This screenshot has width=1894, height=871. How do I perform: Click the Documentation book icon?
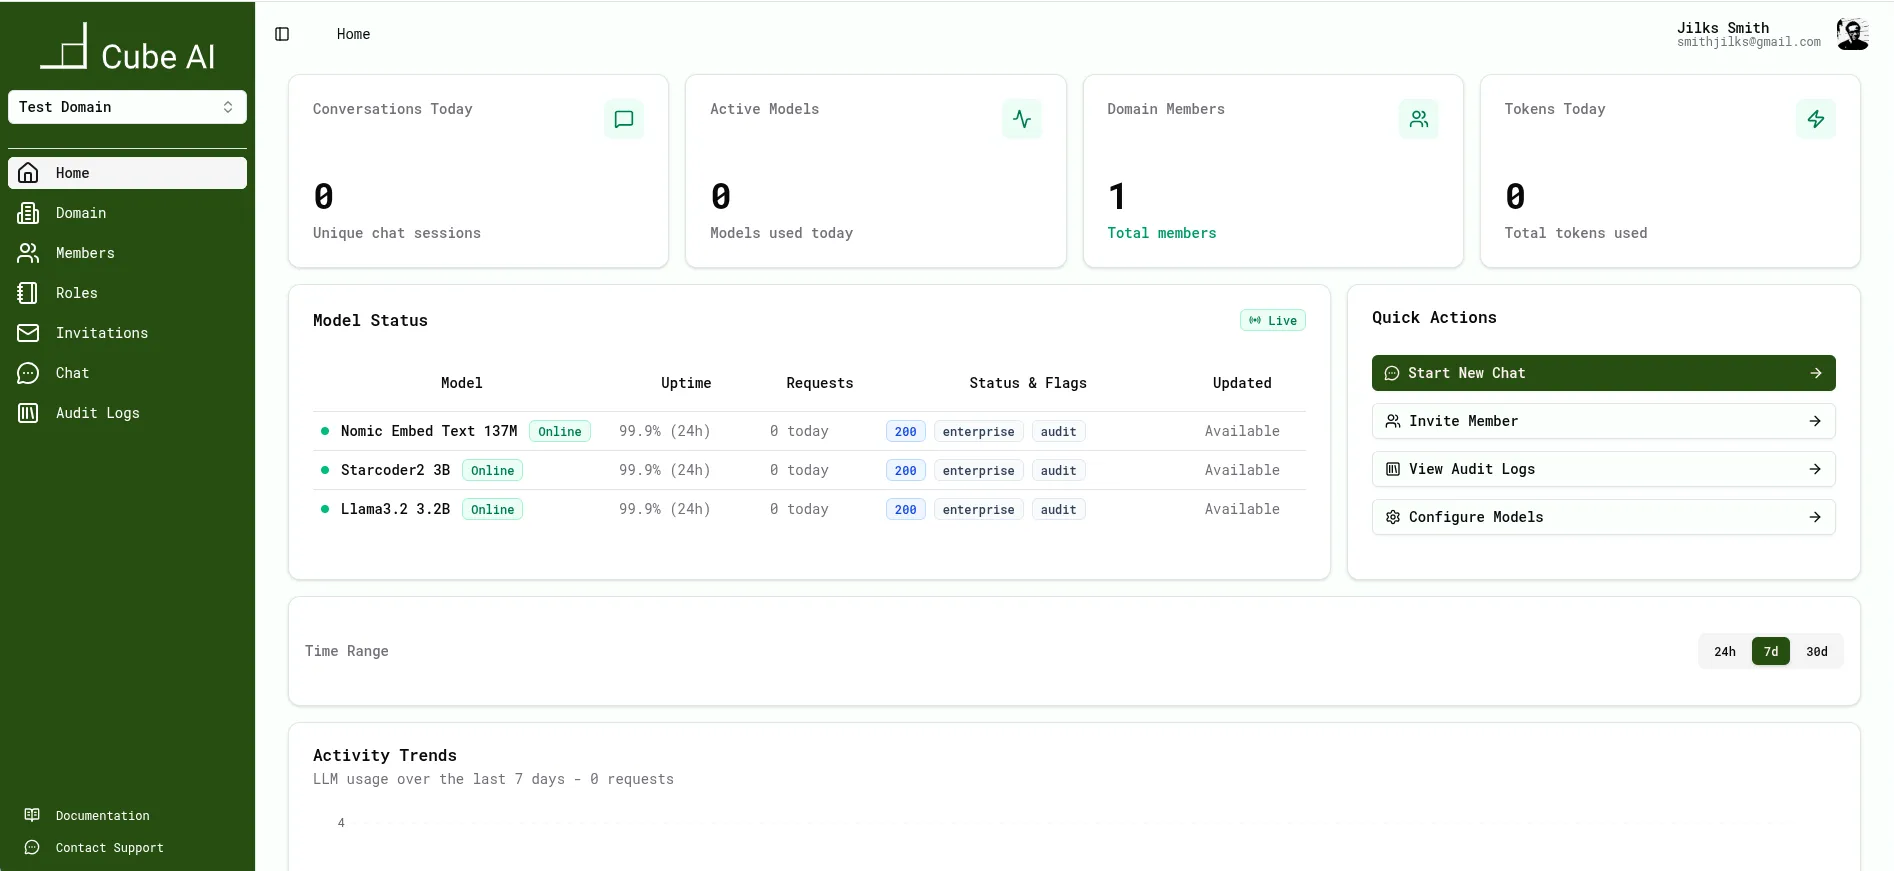pyautogui.click(x=32, y=815)
